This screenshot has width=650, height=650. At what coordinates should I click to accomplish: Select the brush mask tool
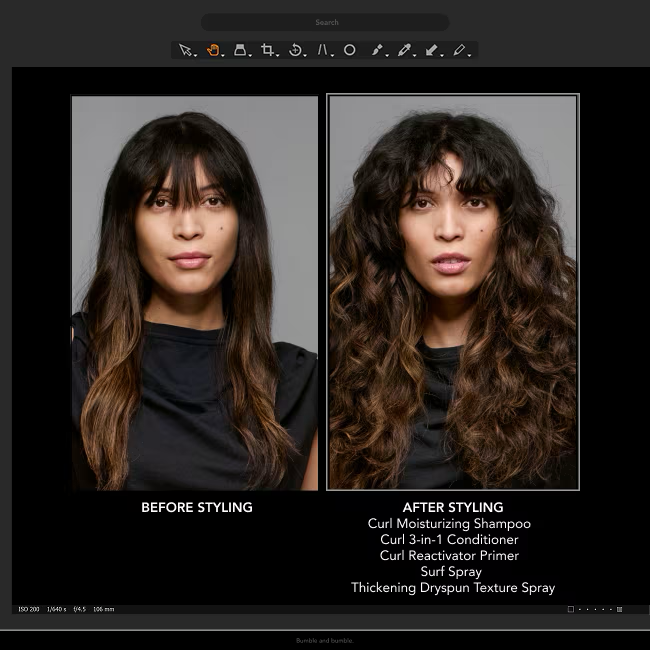(x=376, y=50)
